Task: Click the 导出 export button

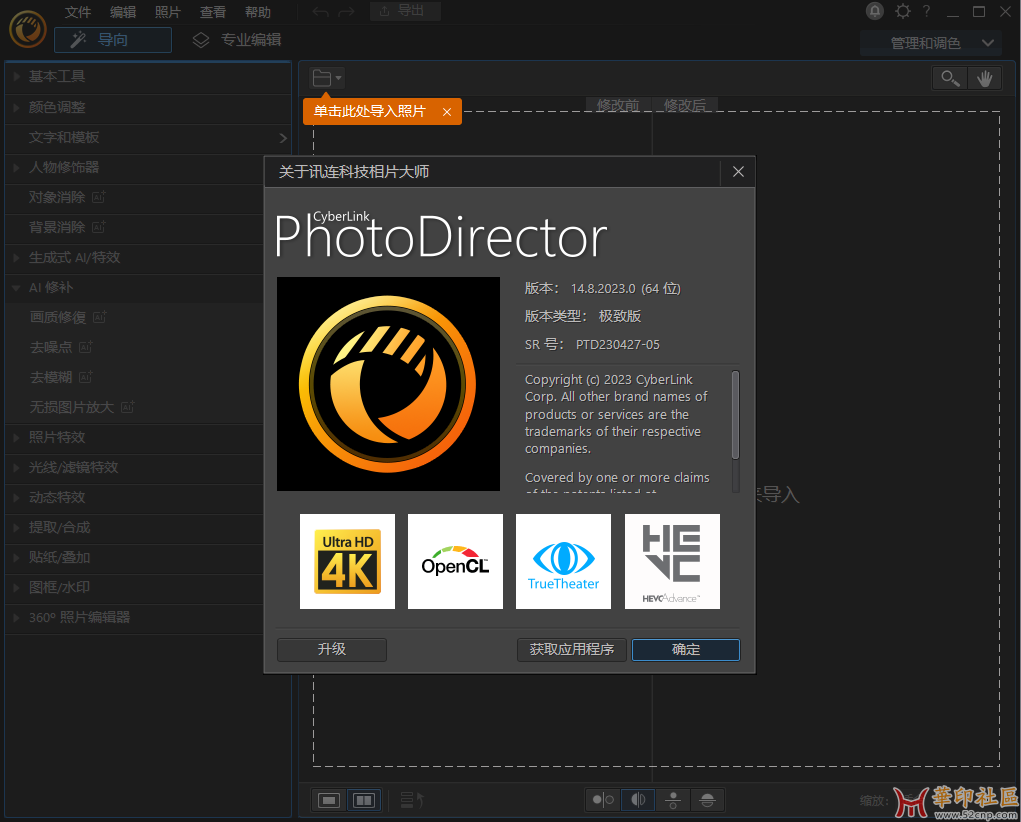Action: (405, 11)
